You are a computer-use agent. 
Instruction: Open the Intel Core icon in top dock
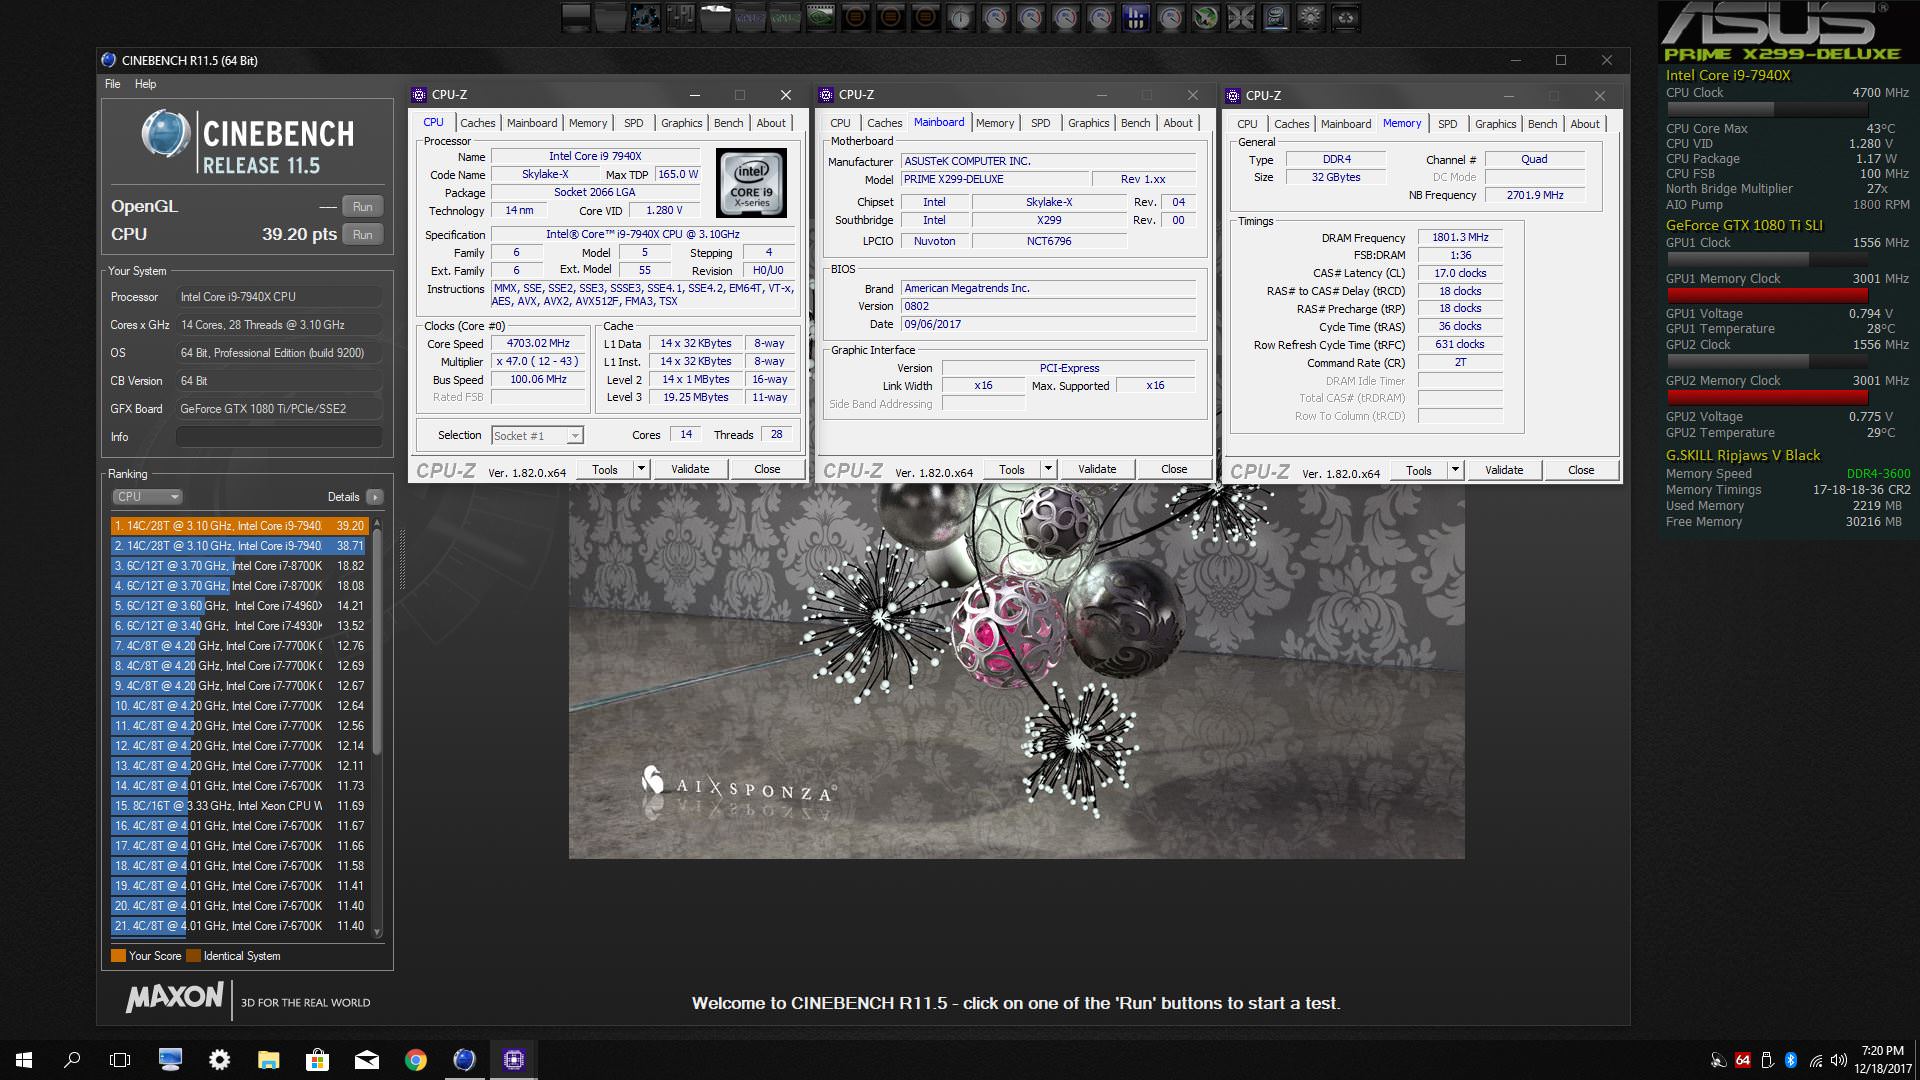[x=1275, y=17]
